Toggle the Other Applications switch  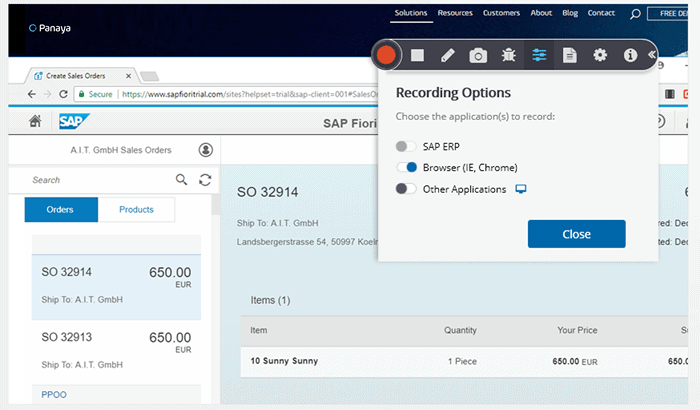pyautogui.click(x=406, y=188)
